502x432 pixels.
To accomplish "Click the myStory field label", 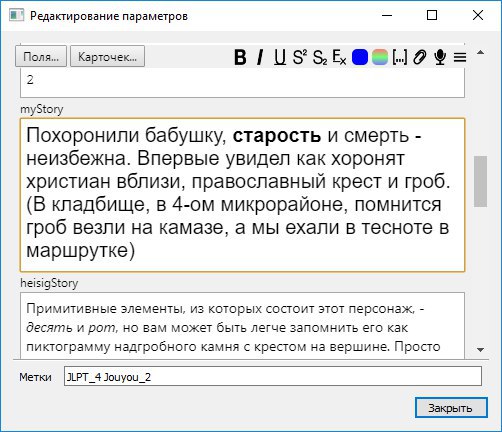I will (x=42, y=109).
